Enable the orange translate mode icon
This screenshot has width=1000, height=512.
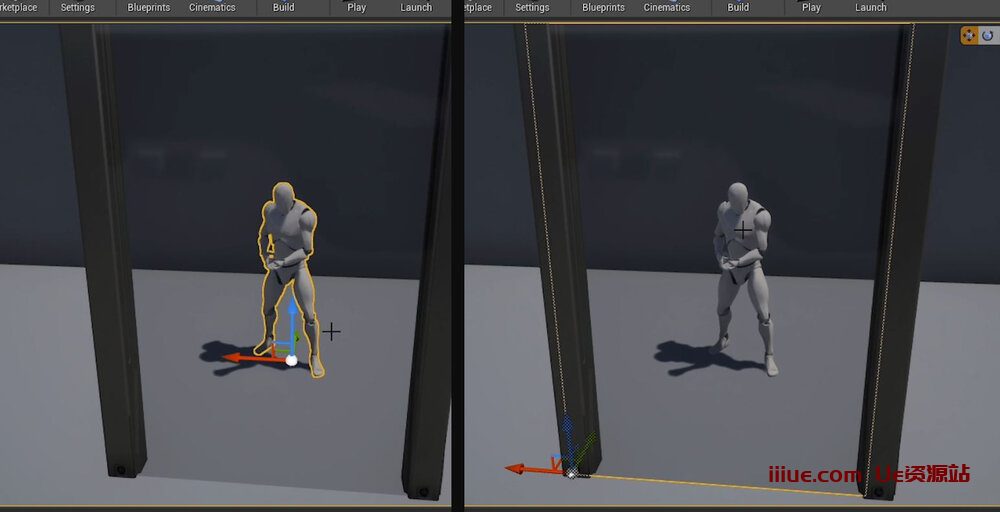pos(969,36)
